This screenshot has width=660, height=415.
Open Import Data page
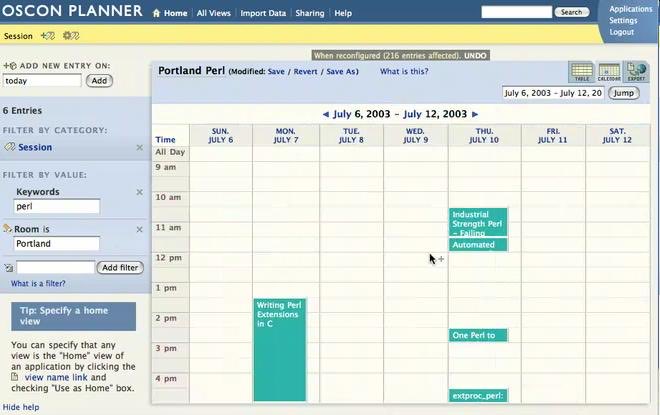click(263, 13)
